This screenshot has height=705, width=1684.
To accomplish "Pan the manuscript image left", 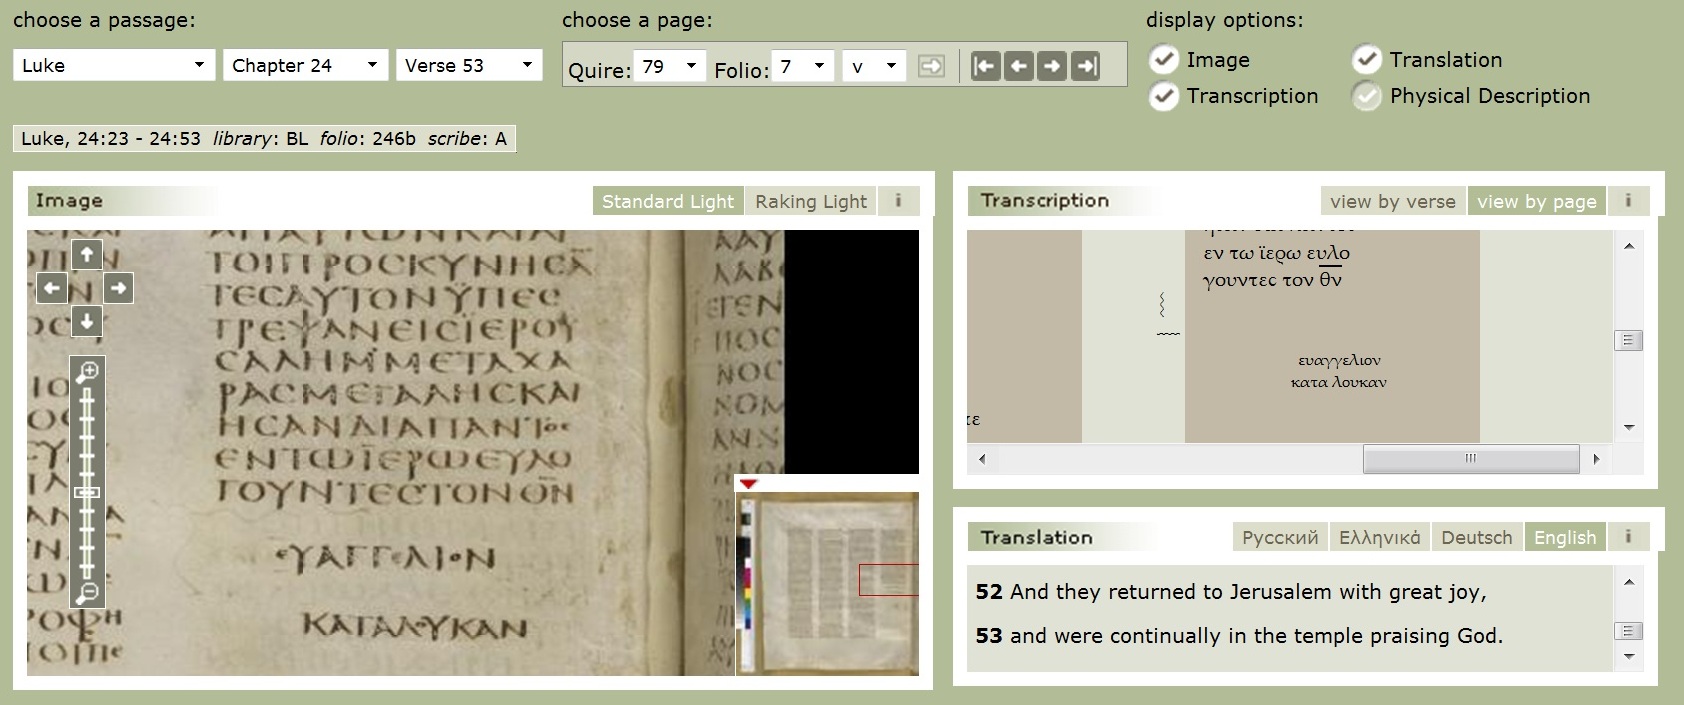I will (x=52, y=289).
